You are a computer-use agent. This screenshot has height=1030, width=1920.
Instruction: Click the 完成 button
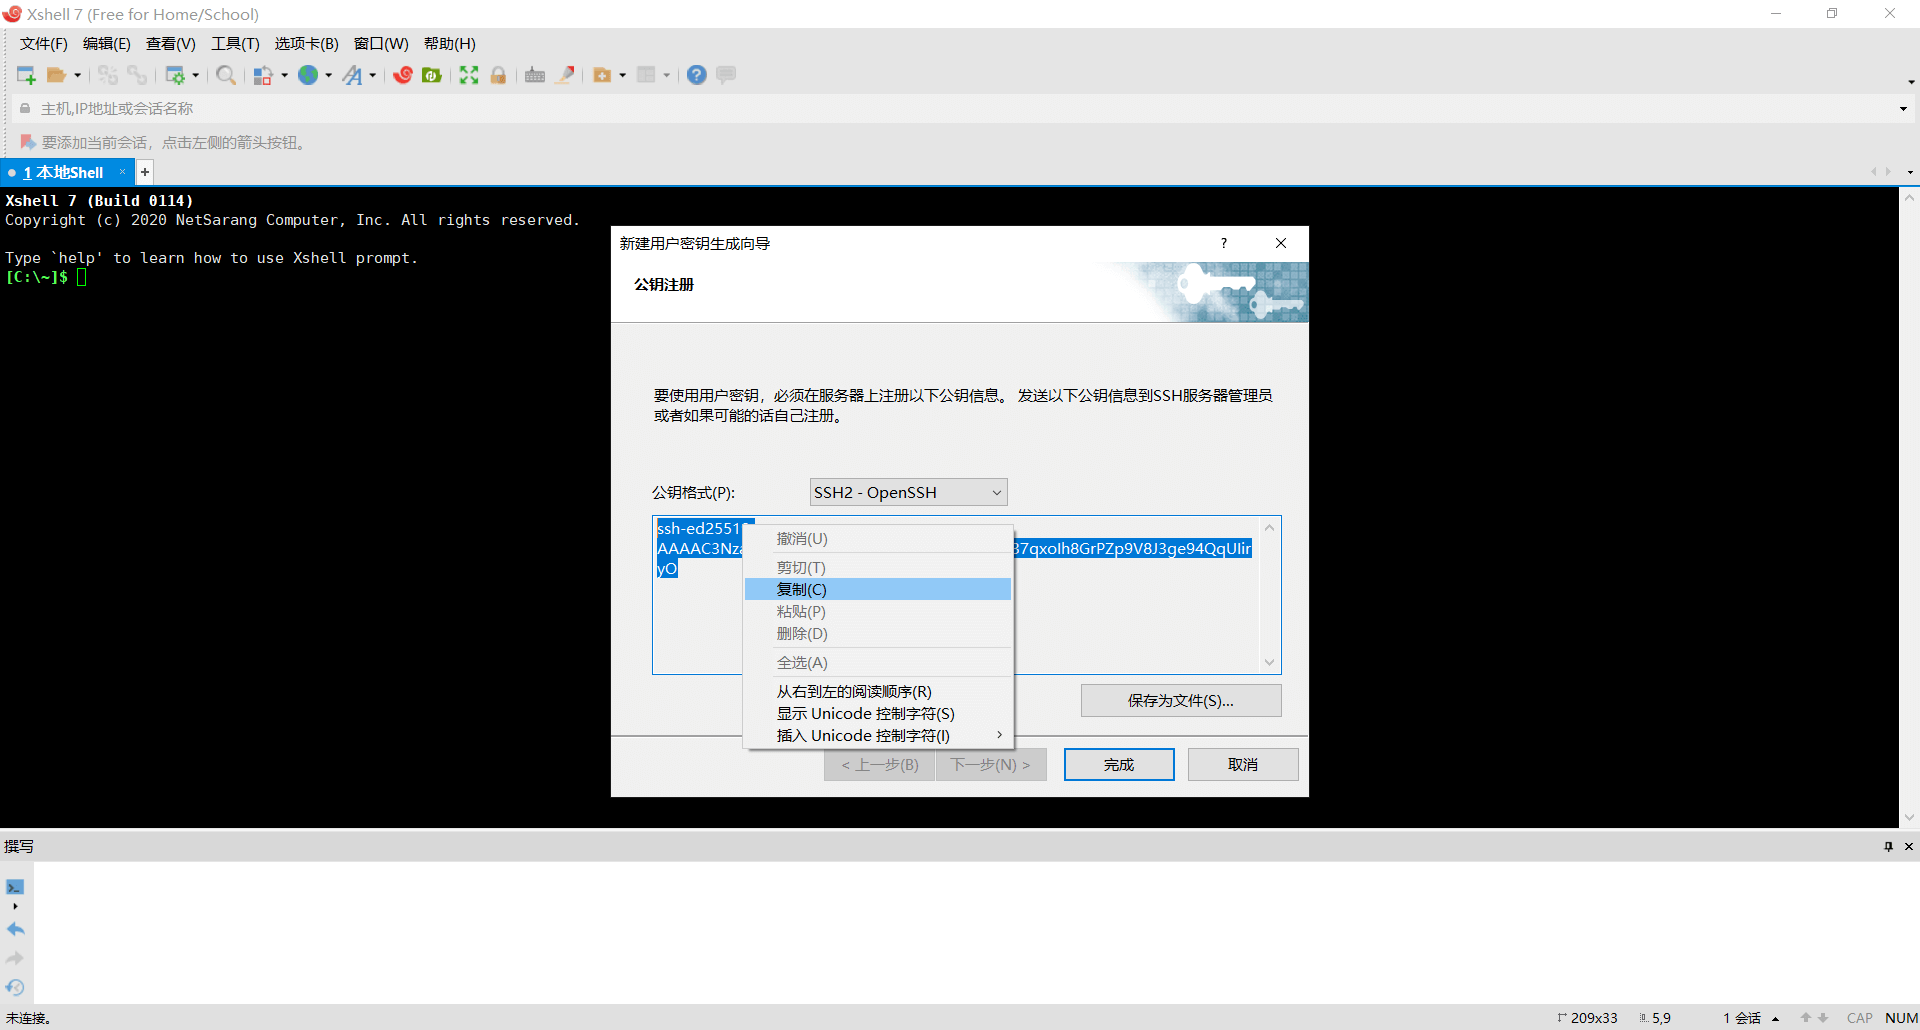coord(1119,765)
